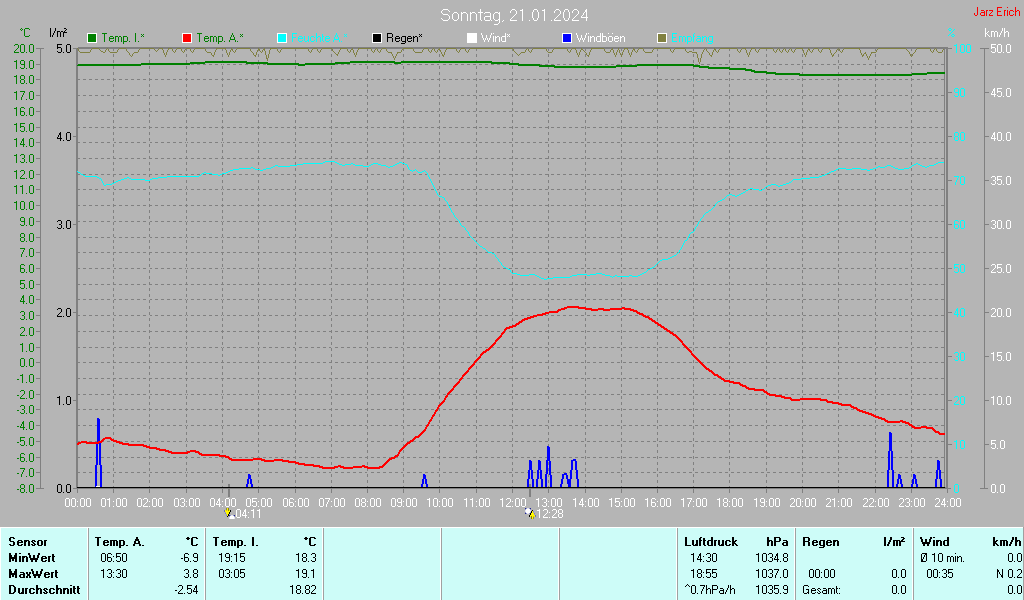Click the moon marker icon at 04:11
The width and height of the screenshot is (1024, 600).
(229, 513)
